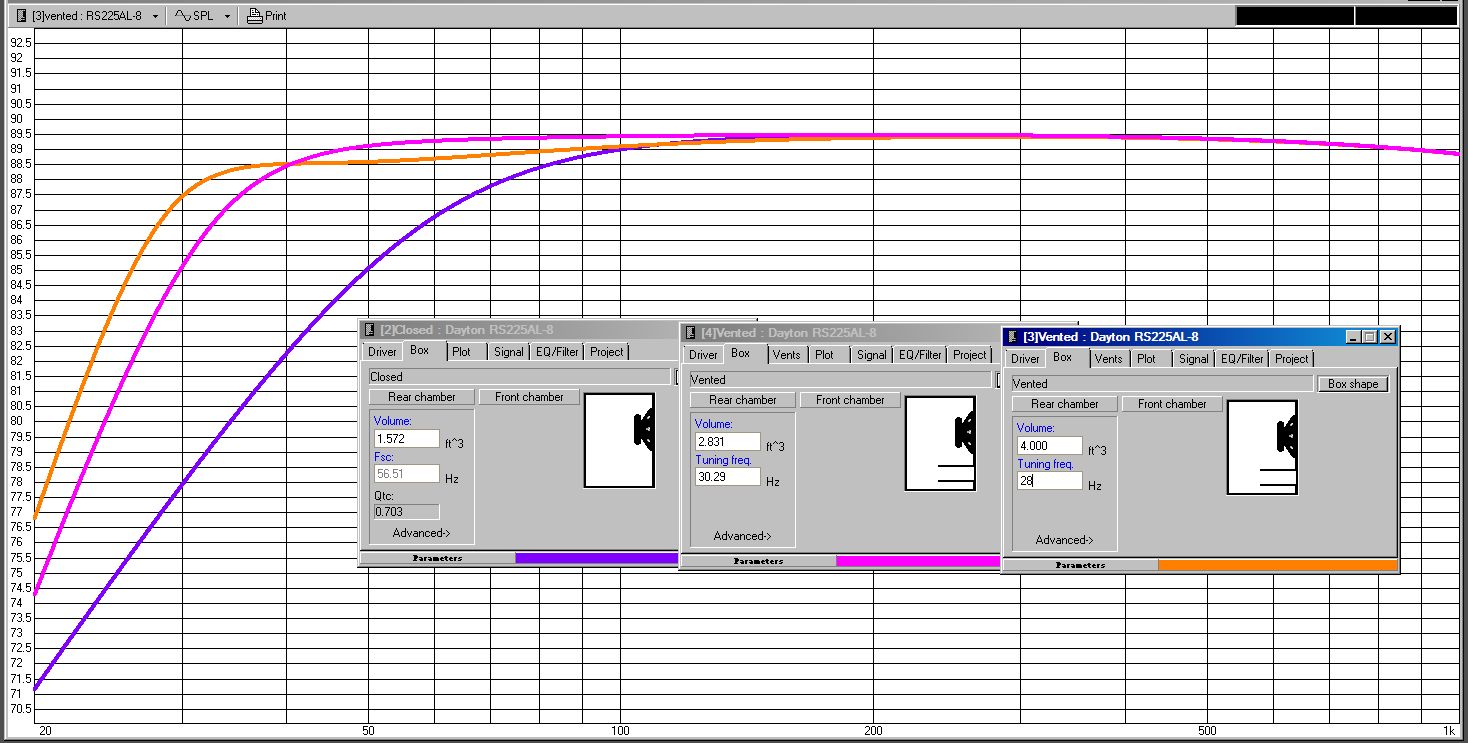1468x743 pixels.
Task: Click the magenta plot color swatch
Action: (918, 561)
